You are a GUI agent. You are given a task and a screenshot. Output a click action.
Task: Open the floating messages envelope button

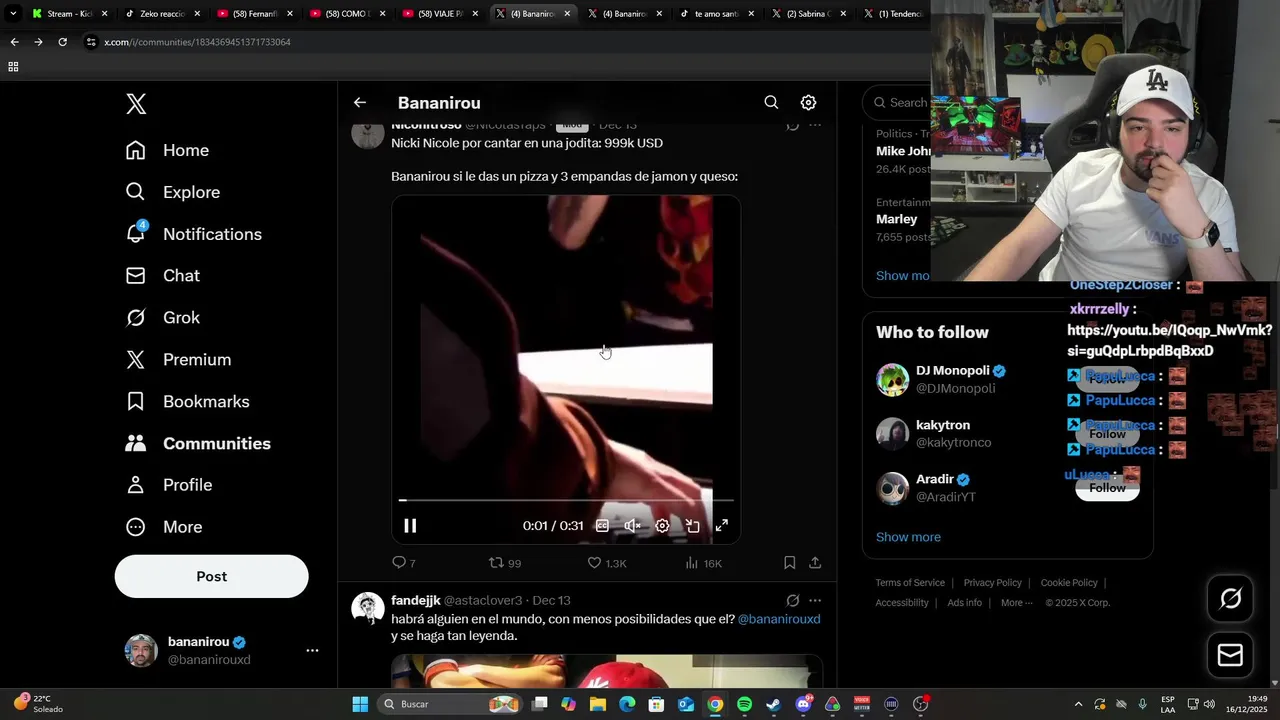(x=1230, y=655)
